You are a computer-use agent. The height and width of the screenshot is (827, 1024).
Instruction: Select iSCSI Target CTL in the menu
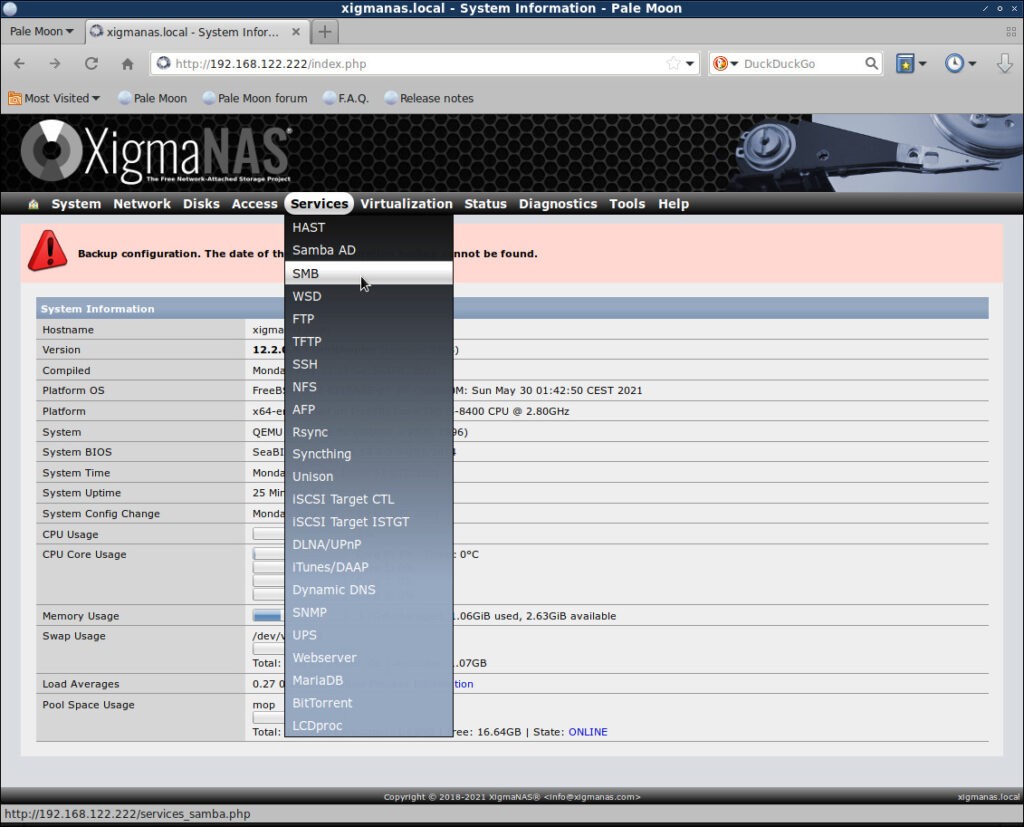(369, 499)
